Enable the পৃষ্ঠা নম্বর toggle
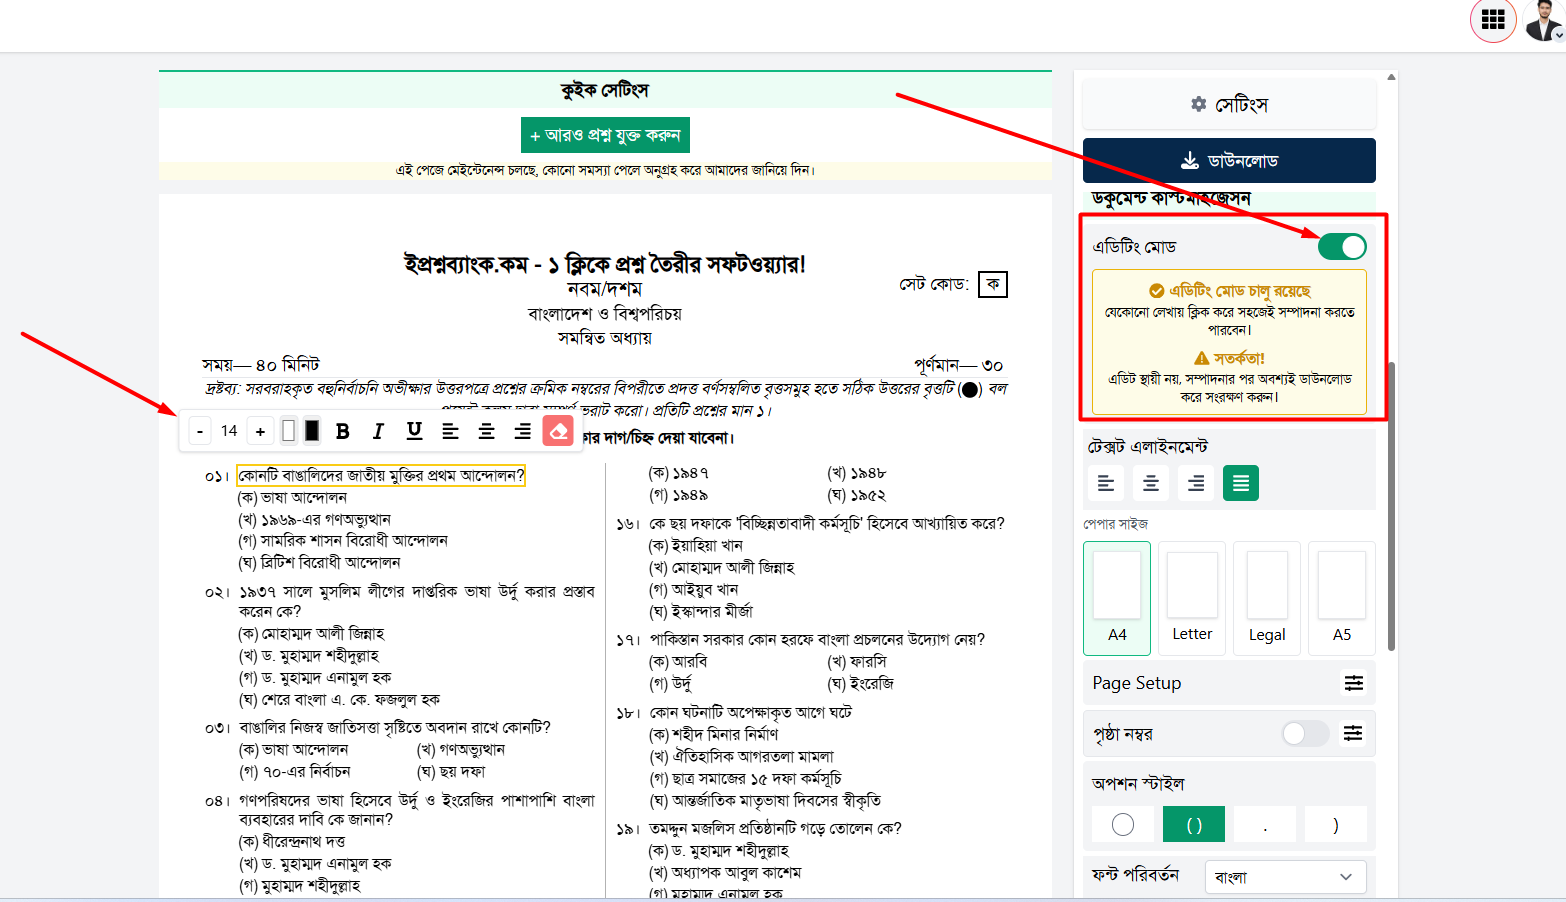 tap(1305, 734)
